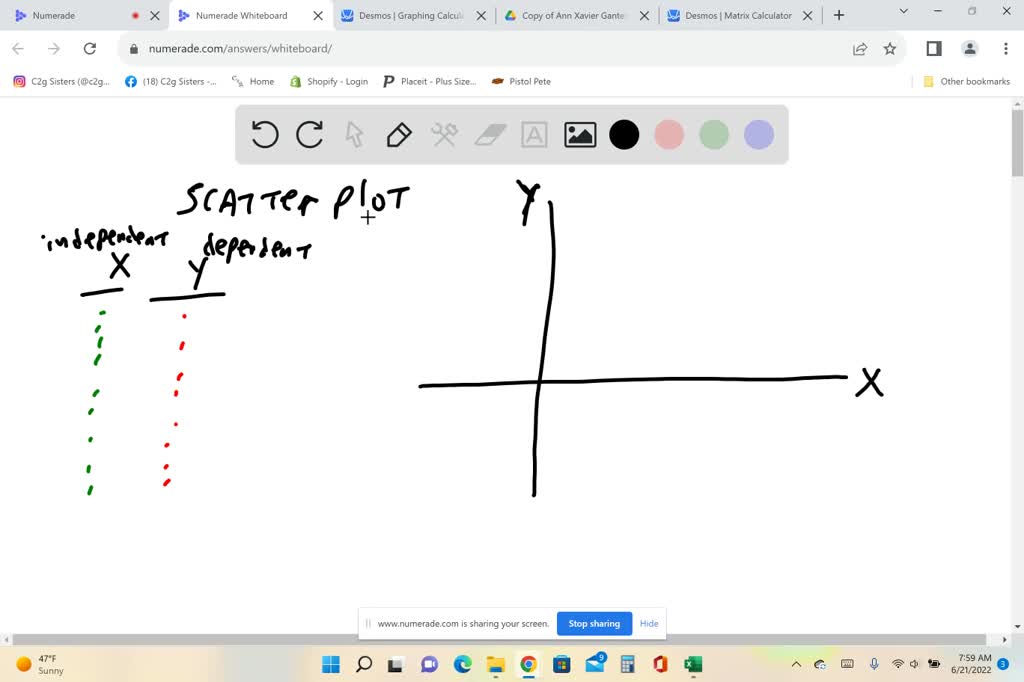Select the pointer selection tool
The height and width of the screenshot is (682, 1024).
pyautogui.click(x=354, y=134)
